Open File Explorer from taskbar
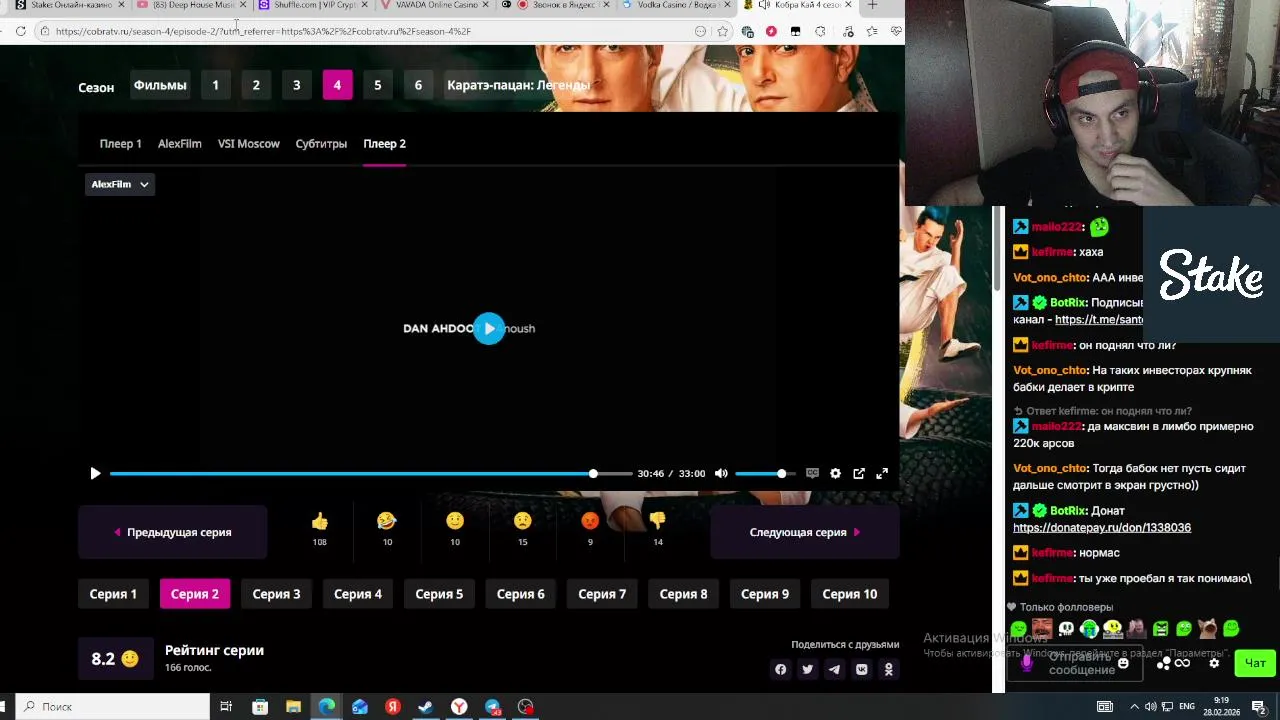The width and height of the screenshot is (1280, 720). [x=293, y=707]
